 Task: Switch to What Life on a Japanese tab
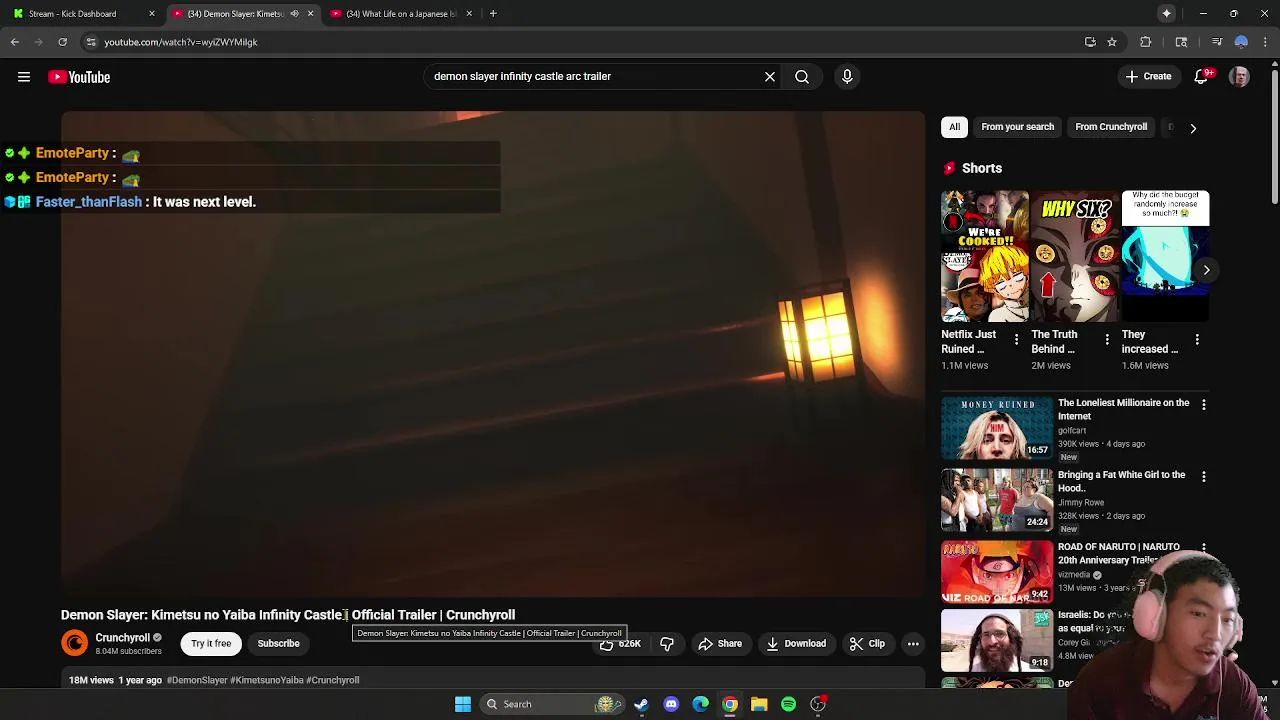click(400, 14)
